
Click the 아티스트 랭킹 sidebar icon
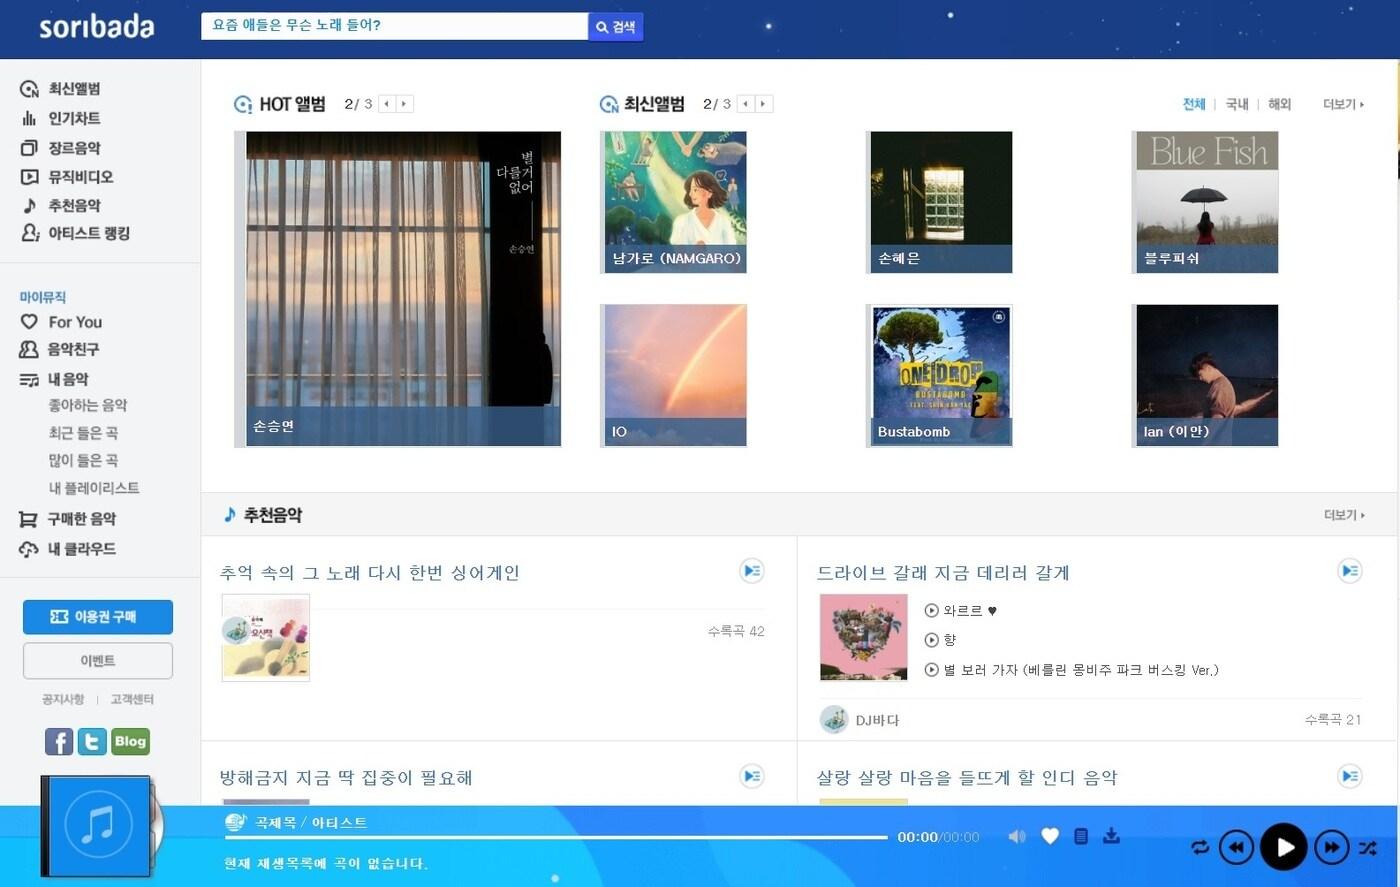tap(30, 233)
